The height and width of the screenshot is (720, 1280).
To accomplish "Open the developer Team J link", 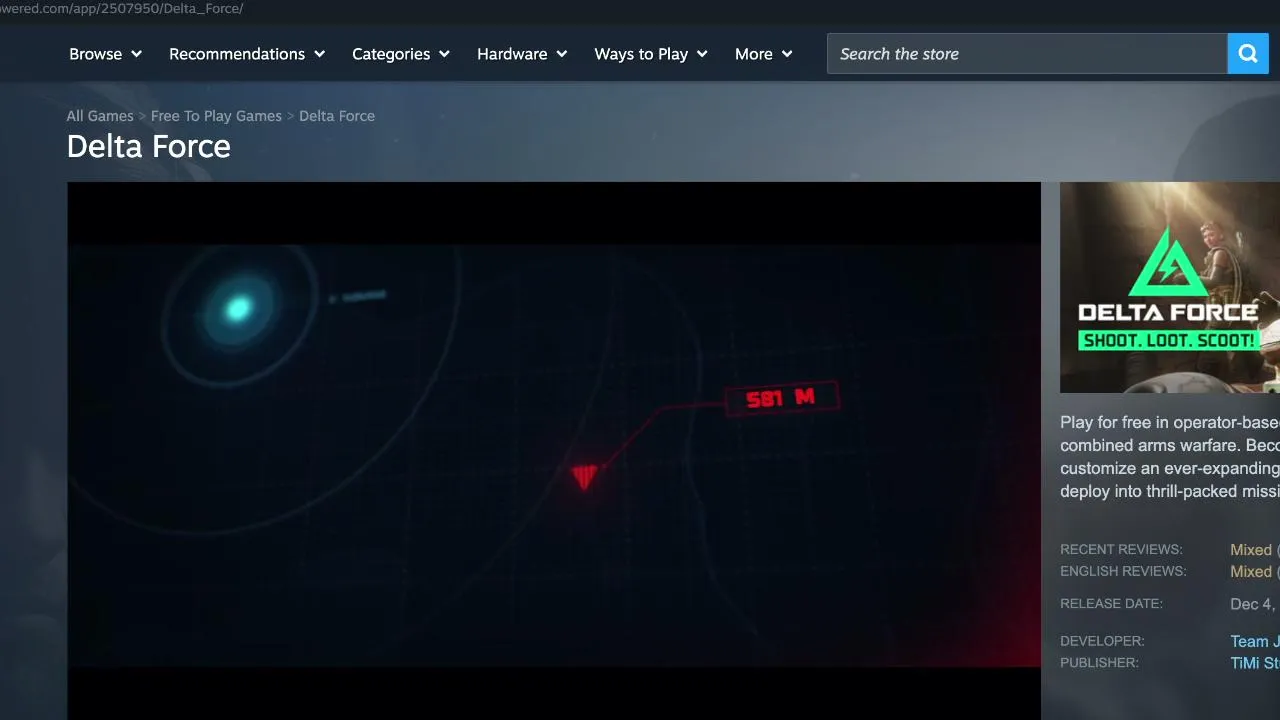I will [1255, 642].
